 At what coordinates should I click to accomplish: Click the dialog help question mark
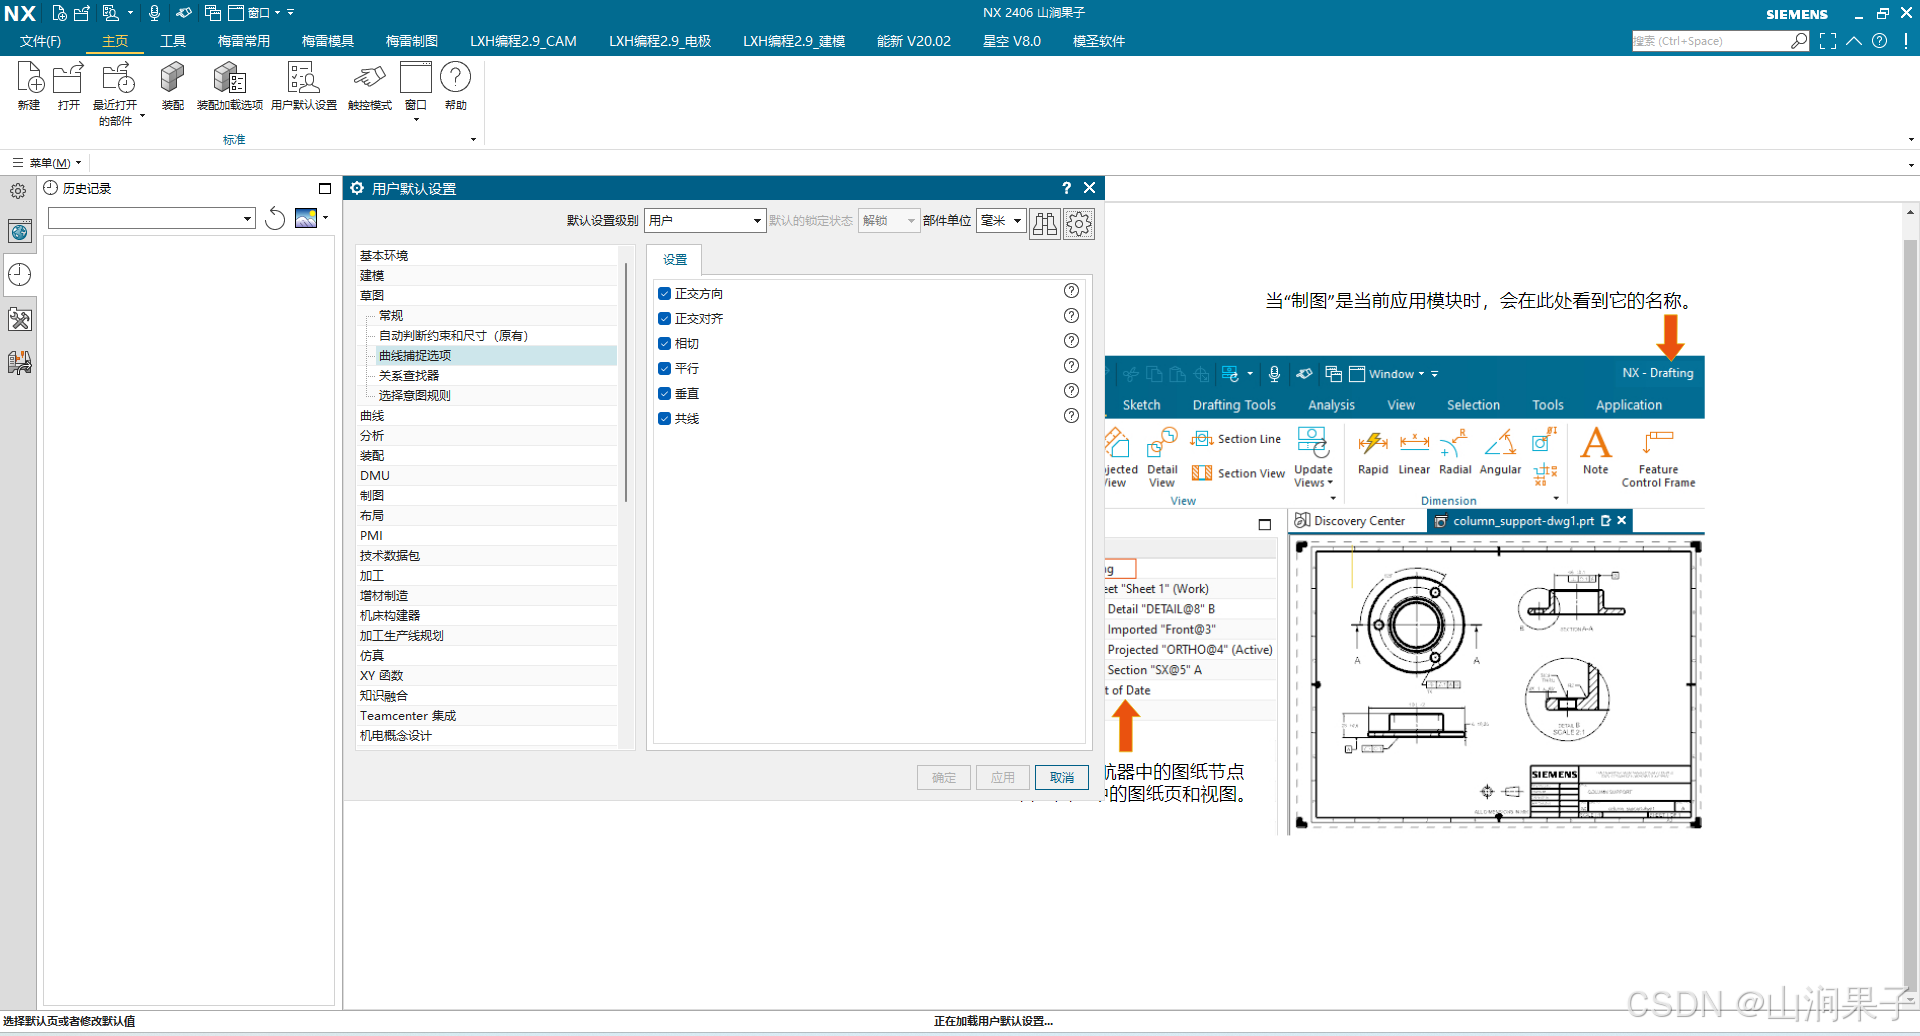click(1066, 188)
